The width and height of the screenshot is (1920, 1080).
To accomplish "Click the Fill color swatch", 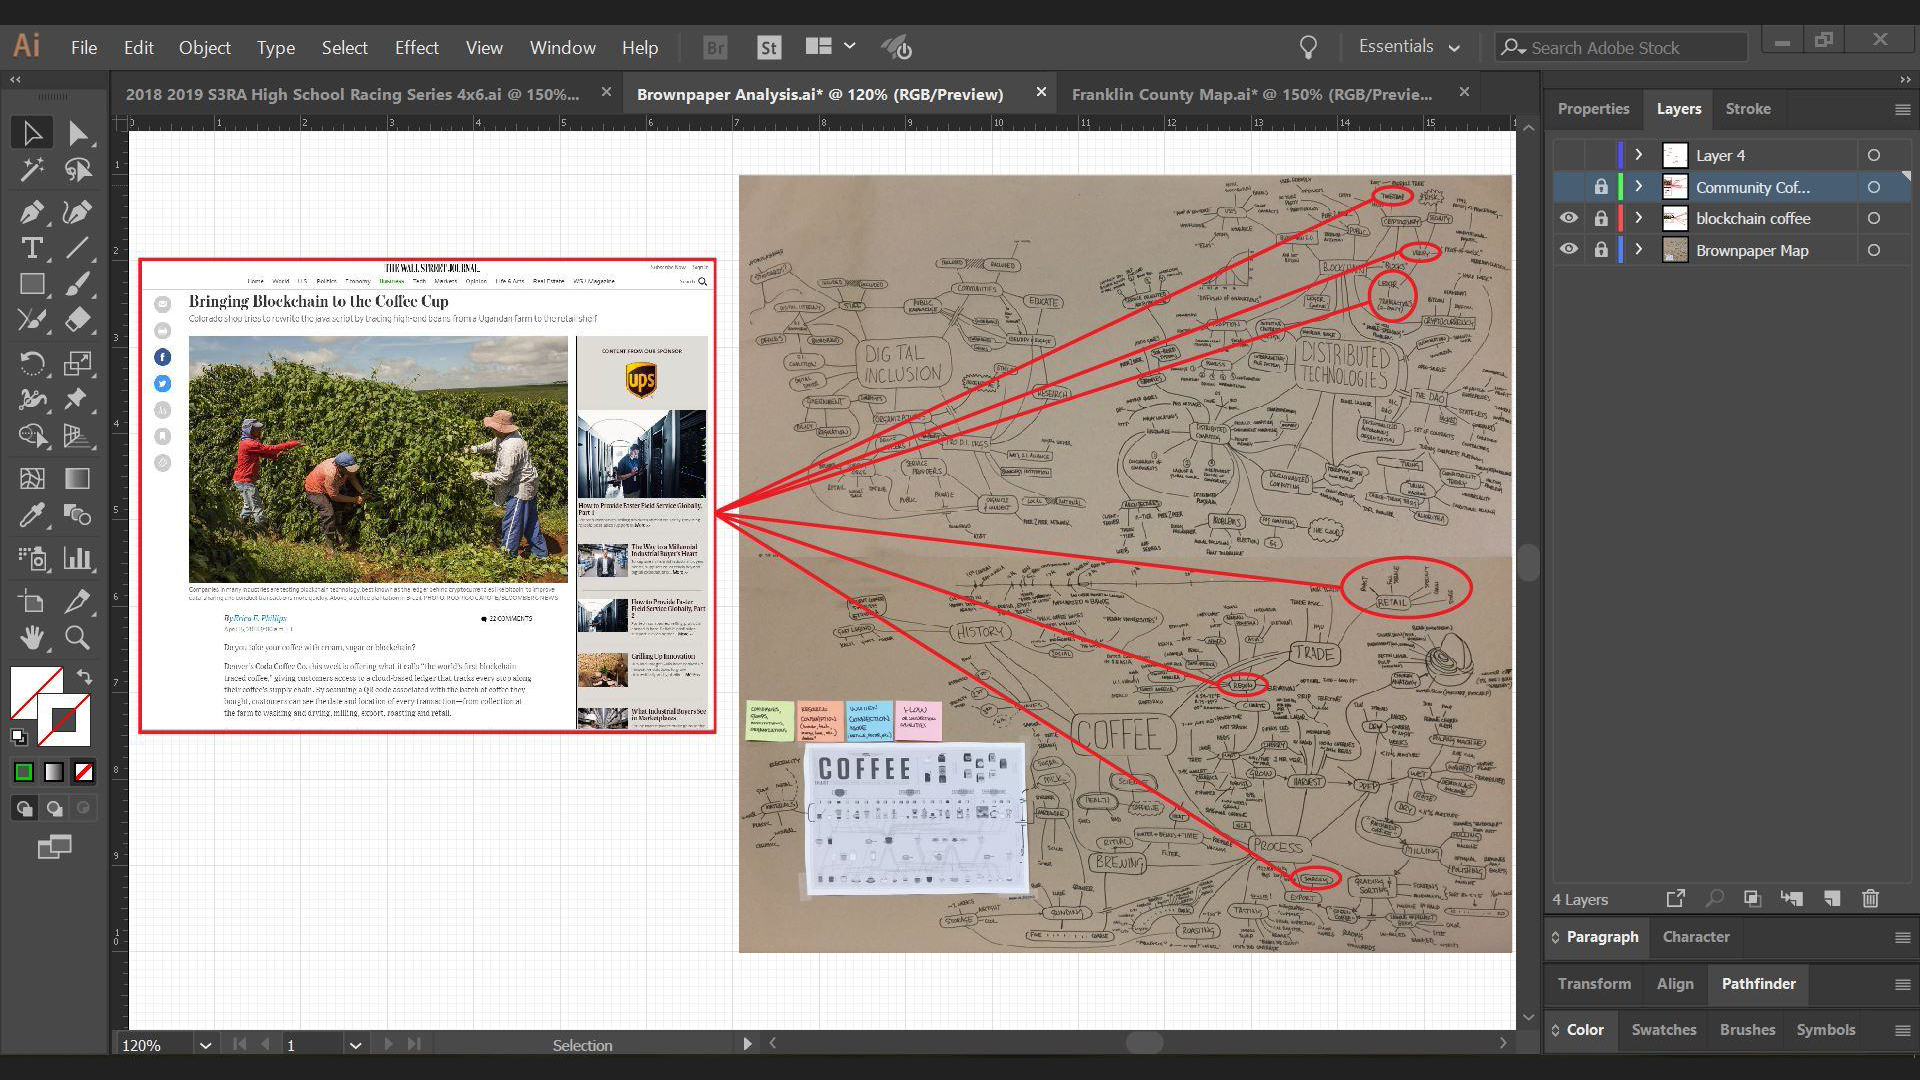I will [35, 692].
